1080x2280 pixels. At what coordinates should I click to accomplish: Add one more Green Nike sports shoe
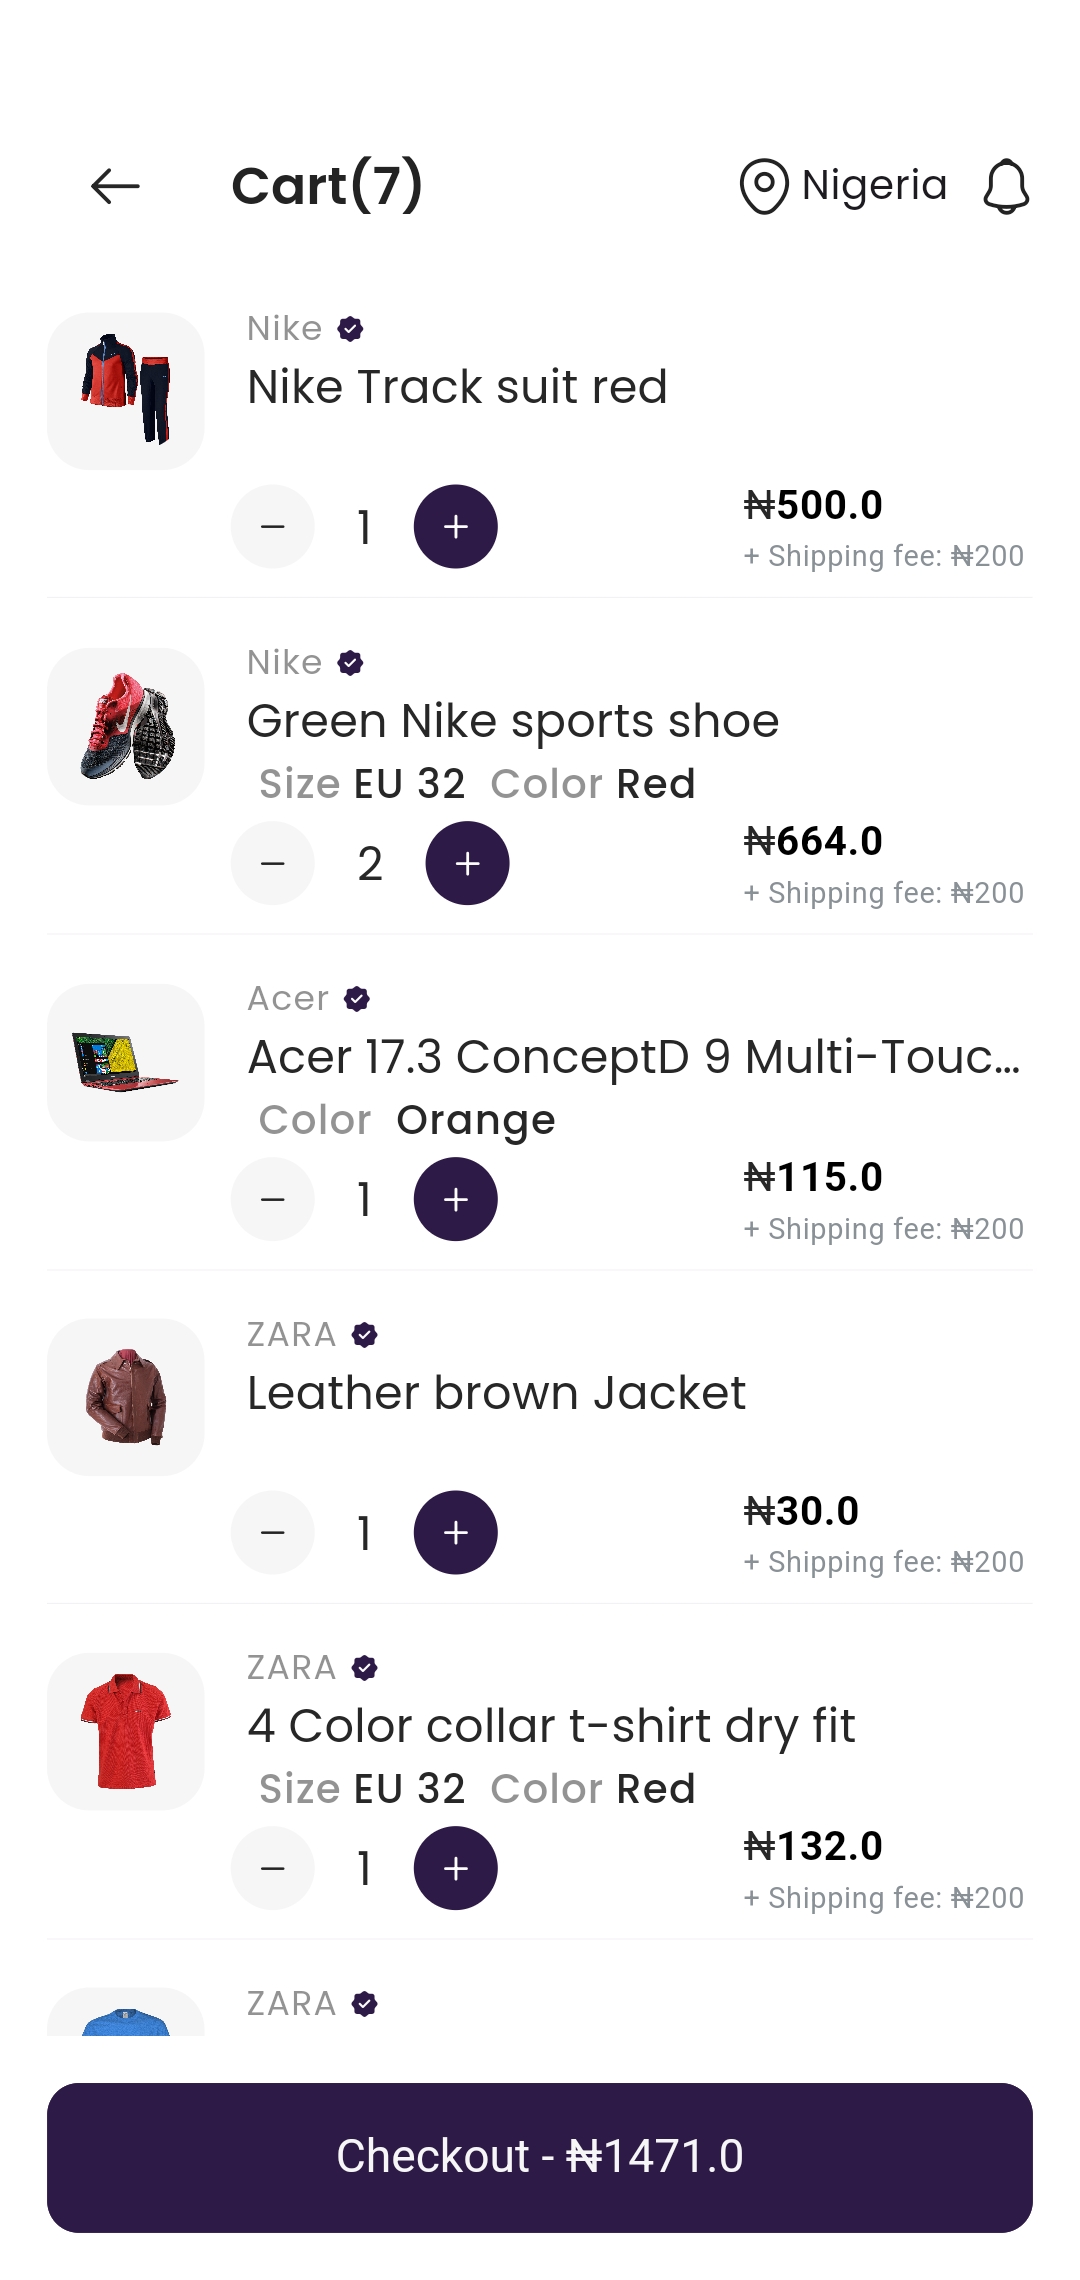(468, 863)
